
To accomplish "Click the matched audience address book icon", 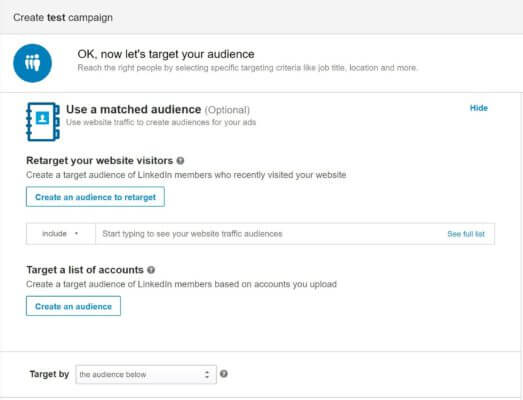I will pos(43,122).
